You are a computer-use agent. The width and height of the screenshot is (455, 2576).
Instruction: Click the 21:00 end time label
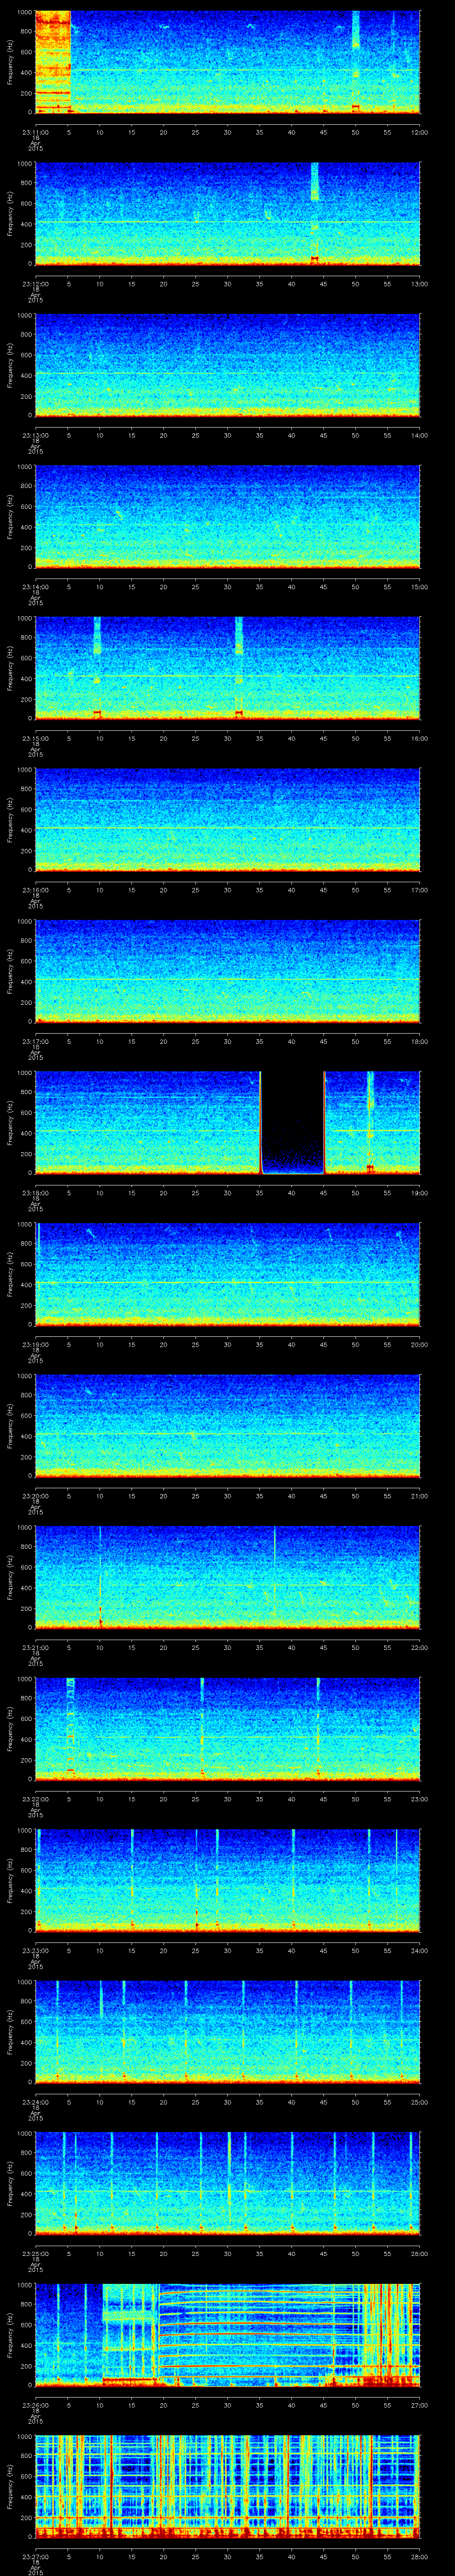(419, 1496)
